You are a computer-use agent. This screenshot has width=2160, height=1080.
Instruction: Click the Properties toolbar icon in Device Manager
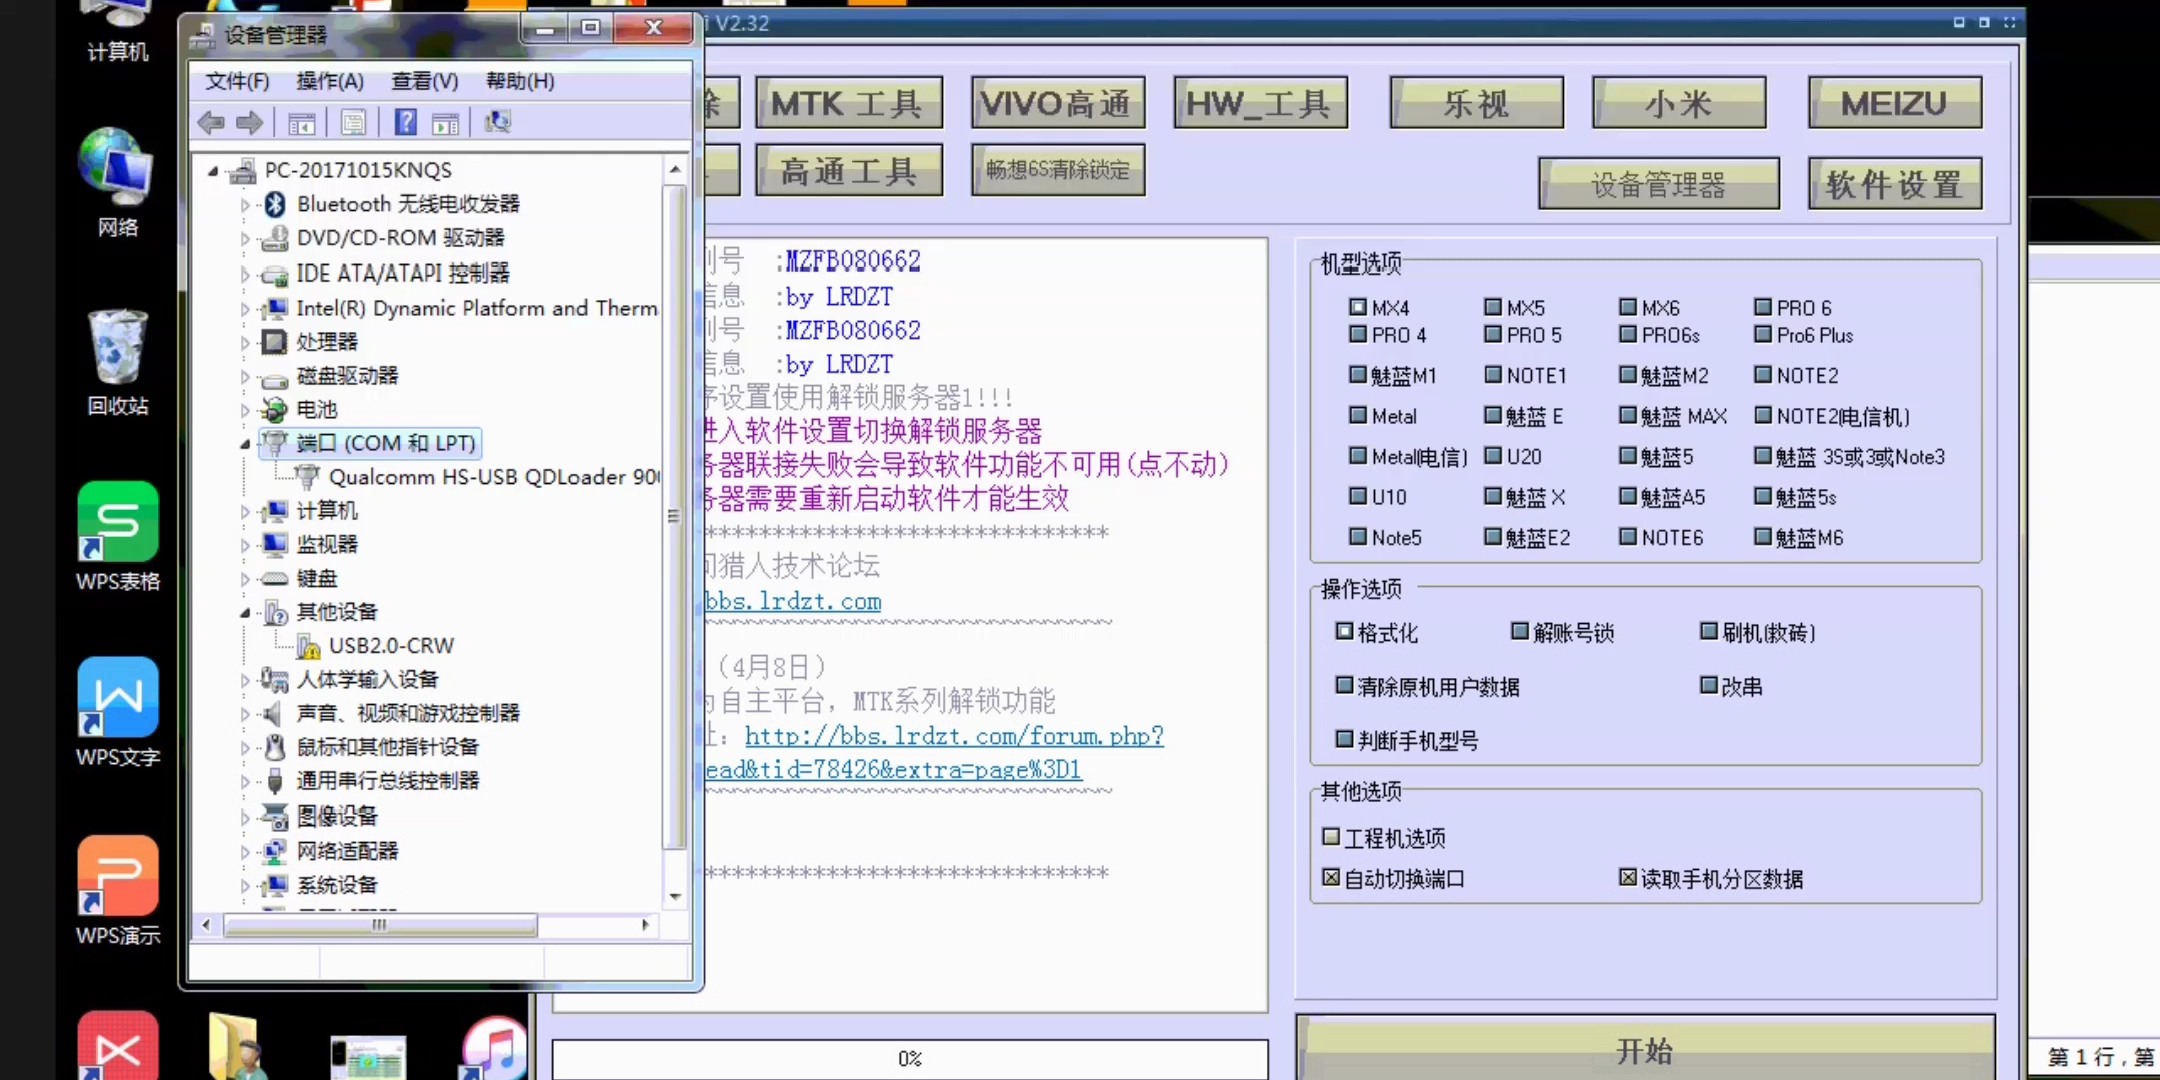(x=353, y=122)
